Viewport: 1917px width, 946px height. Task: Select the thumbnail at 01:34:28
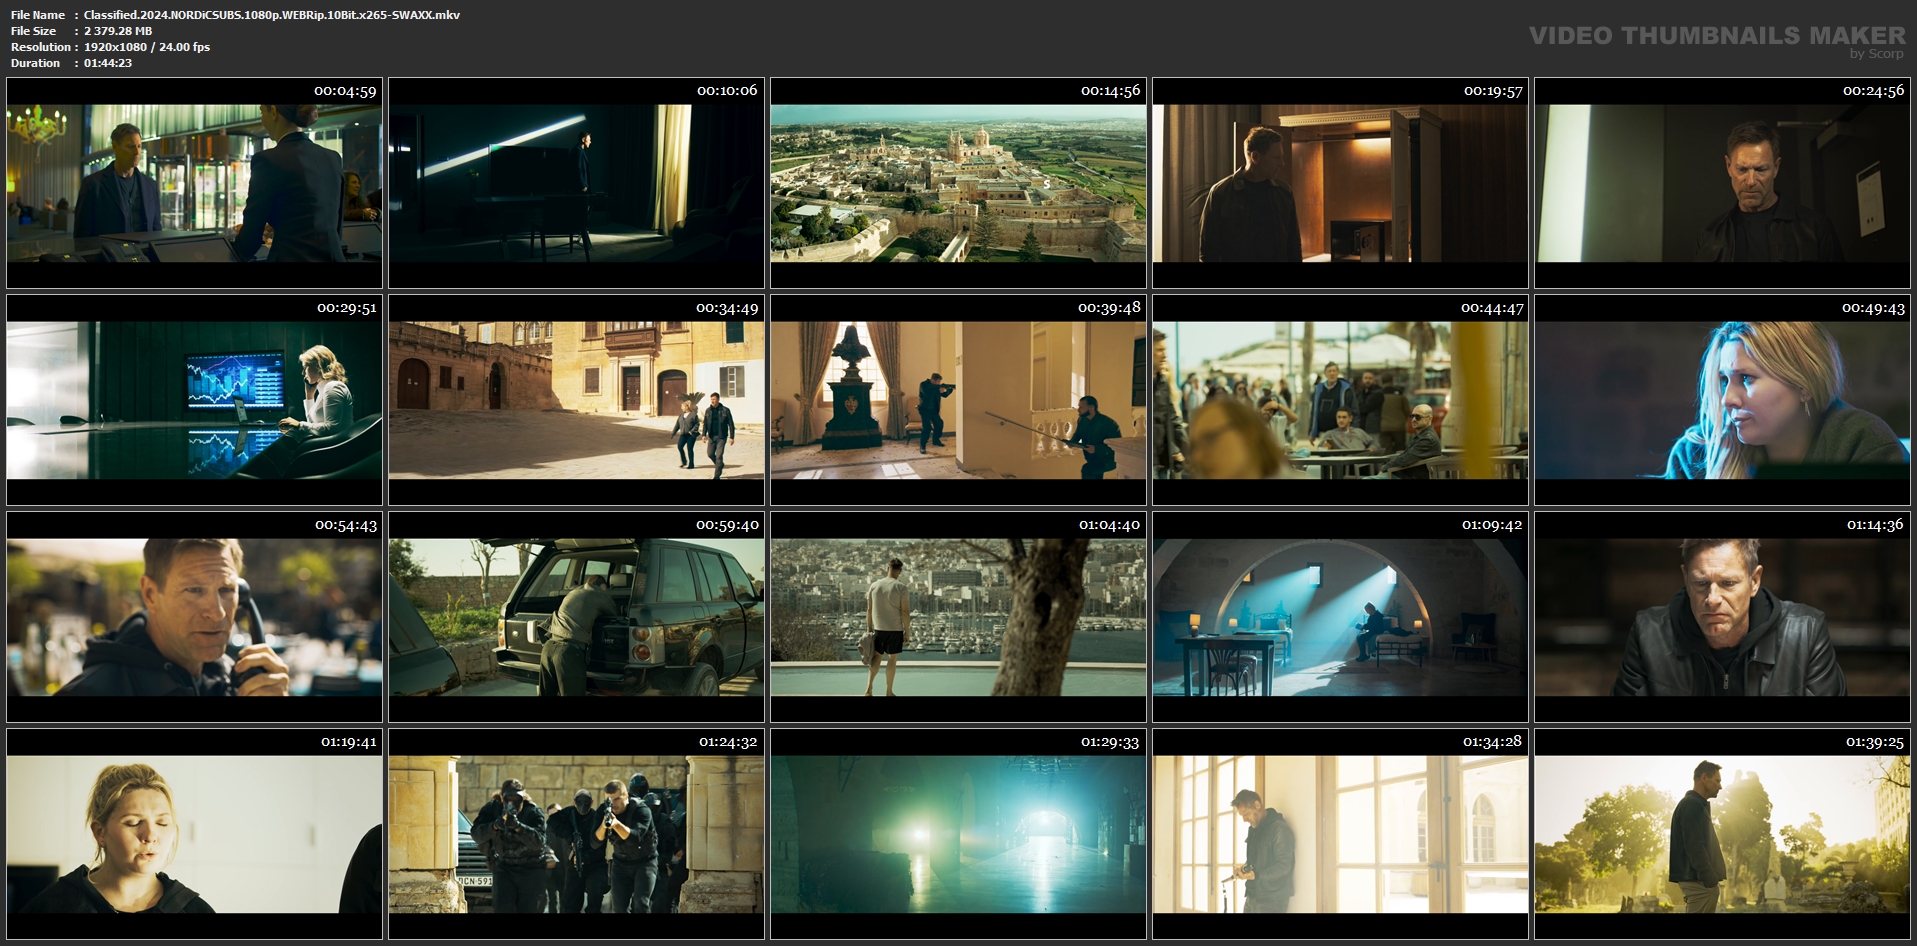click(x=1340, y=834)
